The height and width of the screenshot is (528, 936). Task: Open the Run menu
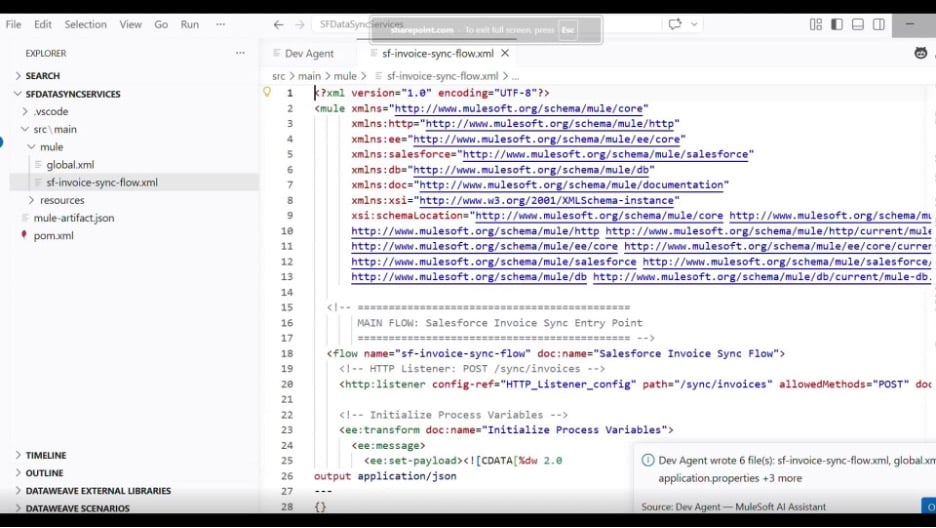coord(190,24)
